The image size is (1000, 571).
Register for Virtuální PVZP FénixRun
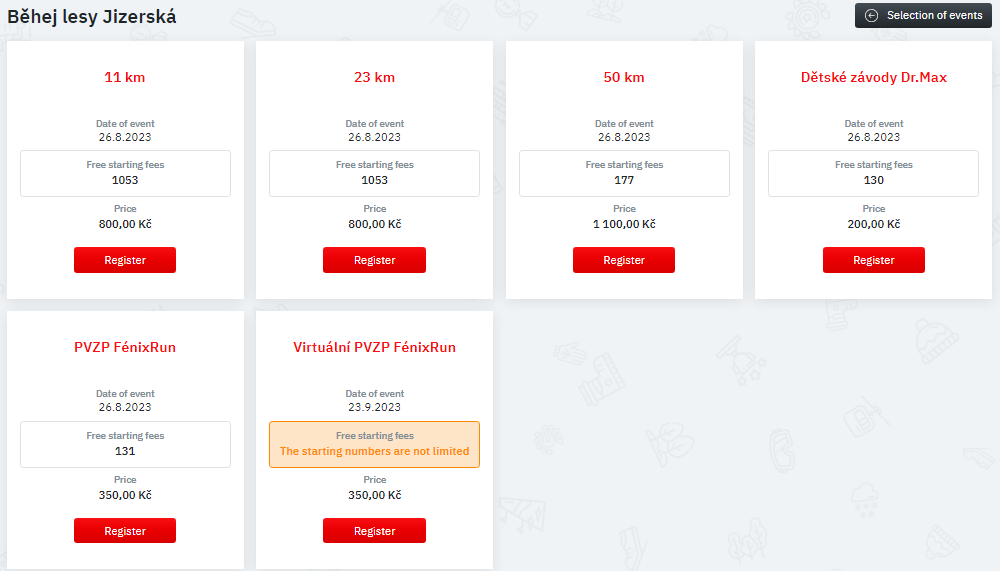pyautogui.click(x=374, y=530)
